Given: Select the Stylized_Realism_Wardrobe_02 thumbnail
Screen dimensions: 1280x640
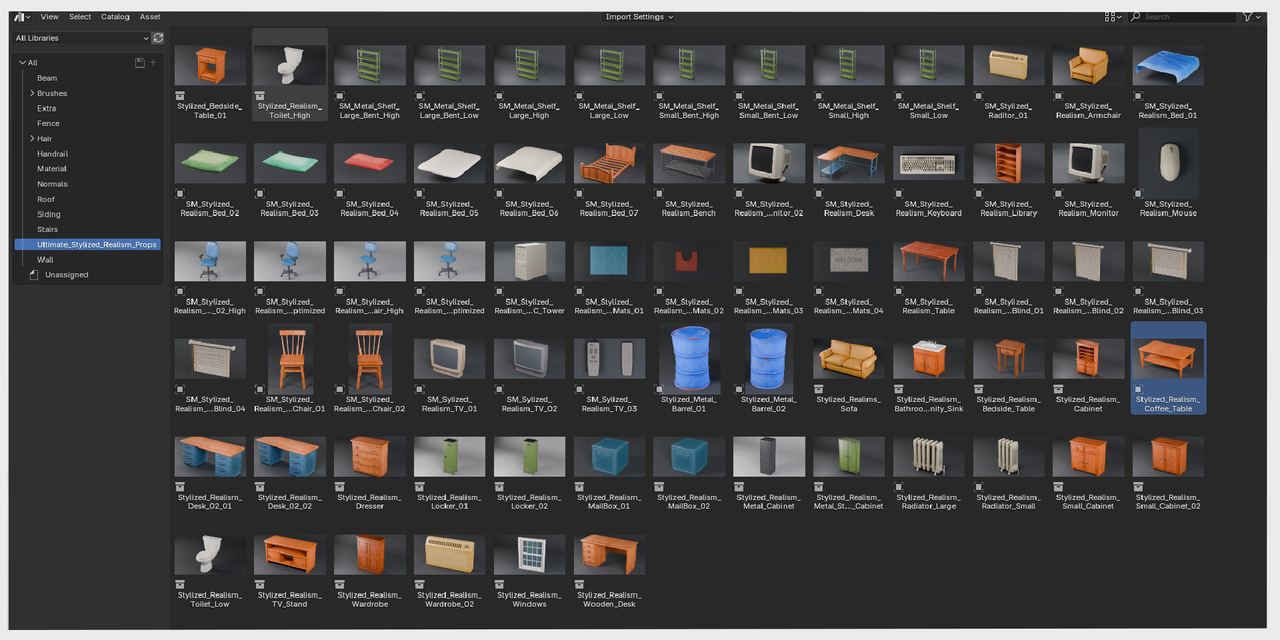Looking at the screenshot, I should [450, 554].
